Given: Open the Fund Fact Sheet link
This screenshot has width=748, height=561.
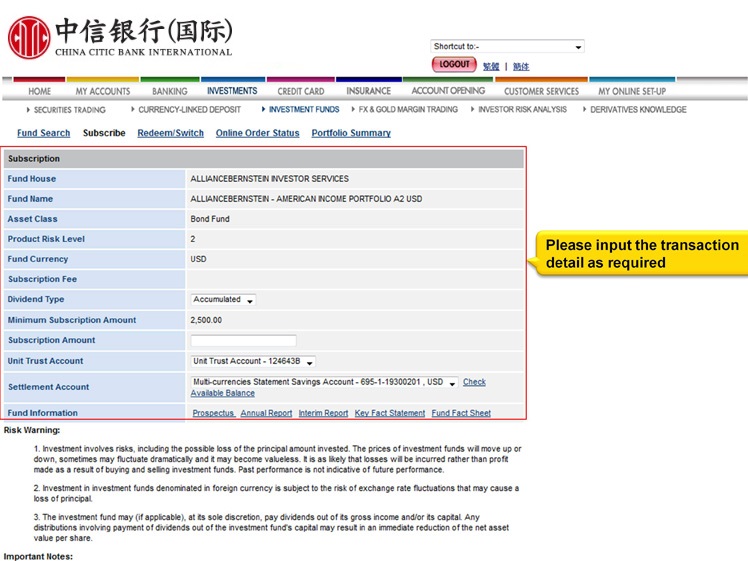Looking at the screenshot, I should (461, 413).
